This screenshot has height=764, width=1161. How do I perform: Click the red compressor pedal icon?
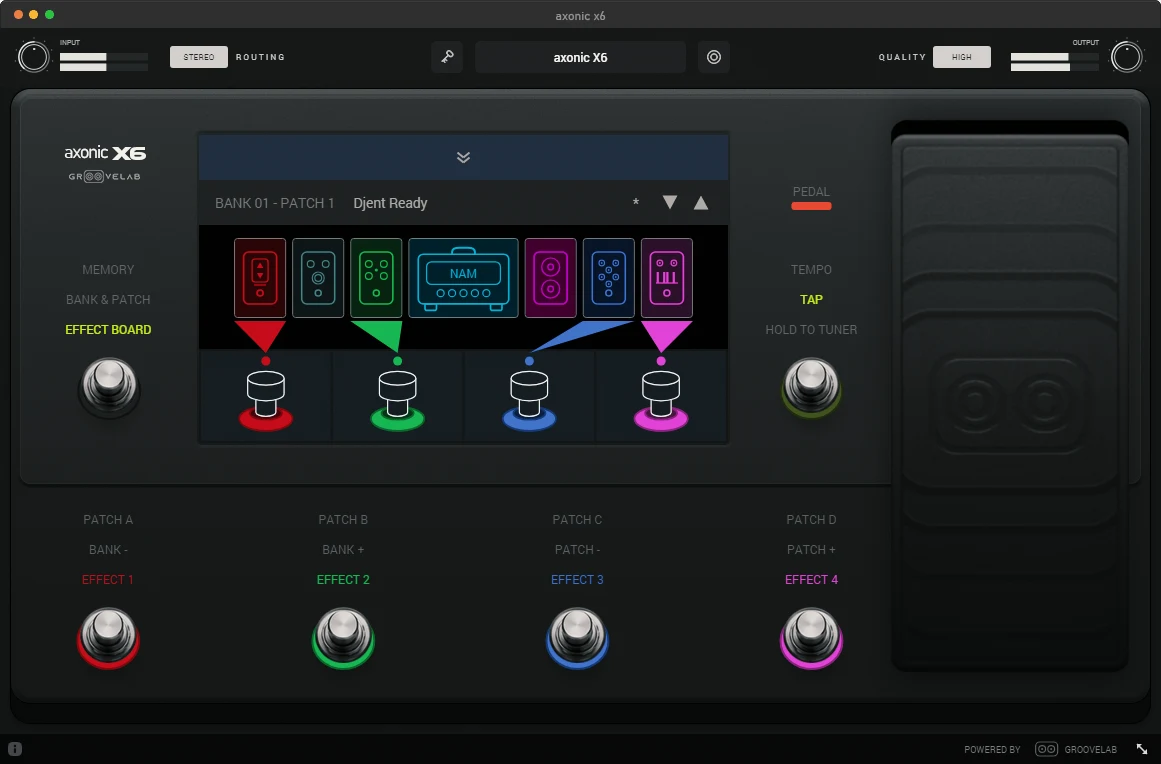coord(260,278)
